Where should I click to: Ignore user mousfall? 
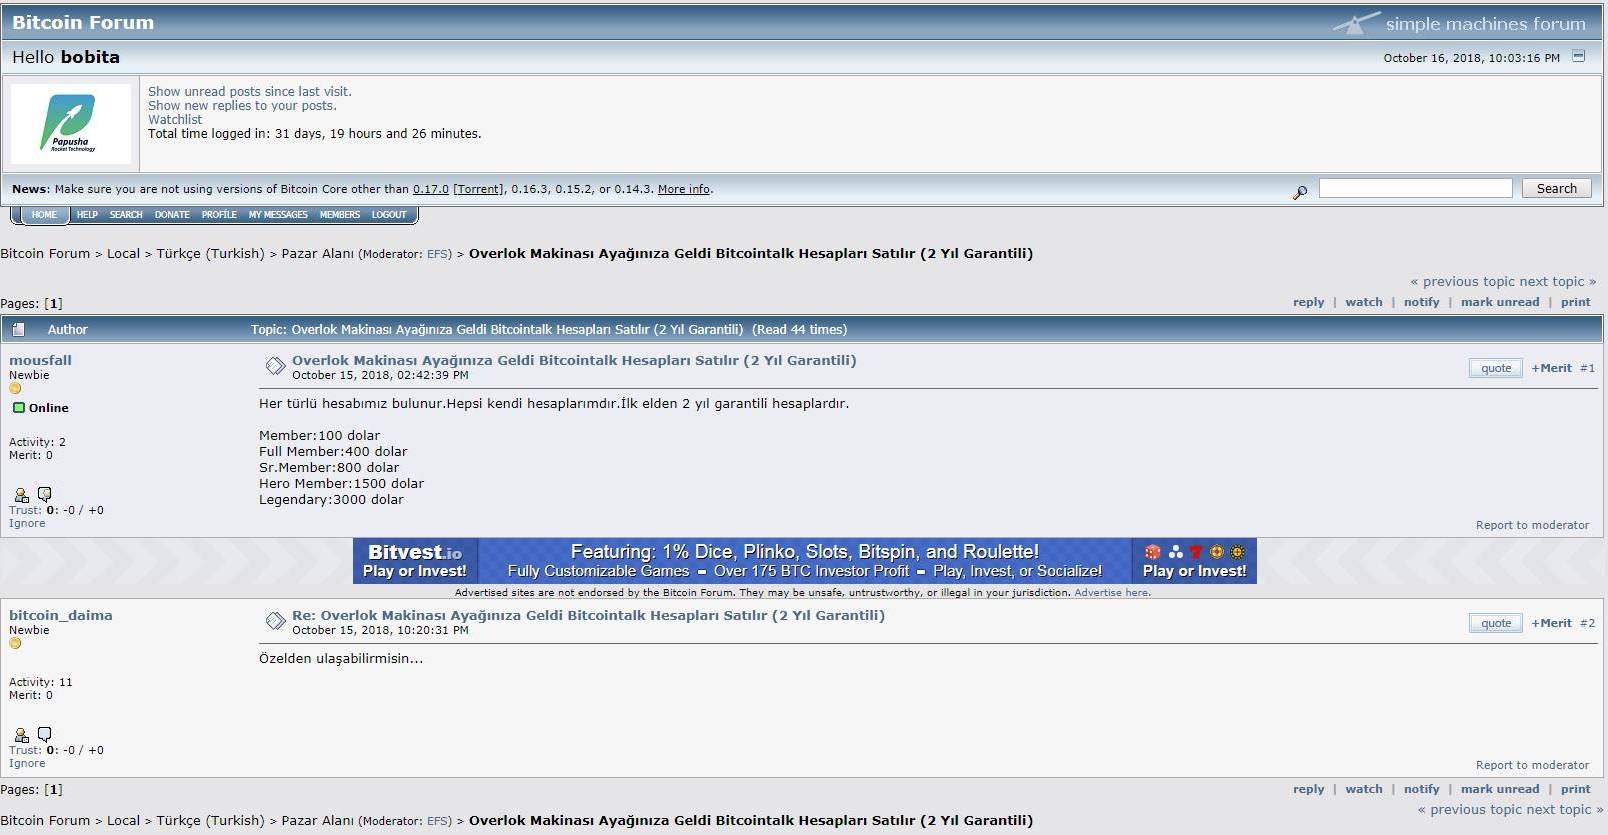[27, 523]
